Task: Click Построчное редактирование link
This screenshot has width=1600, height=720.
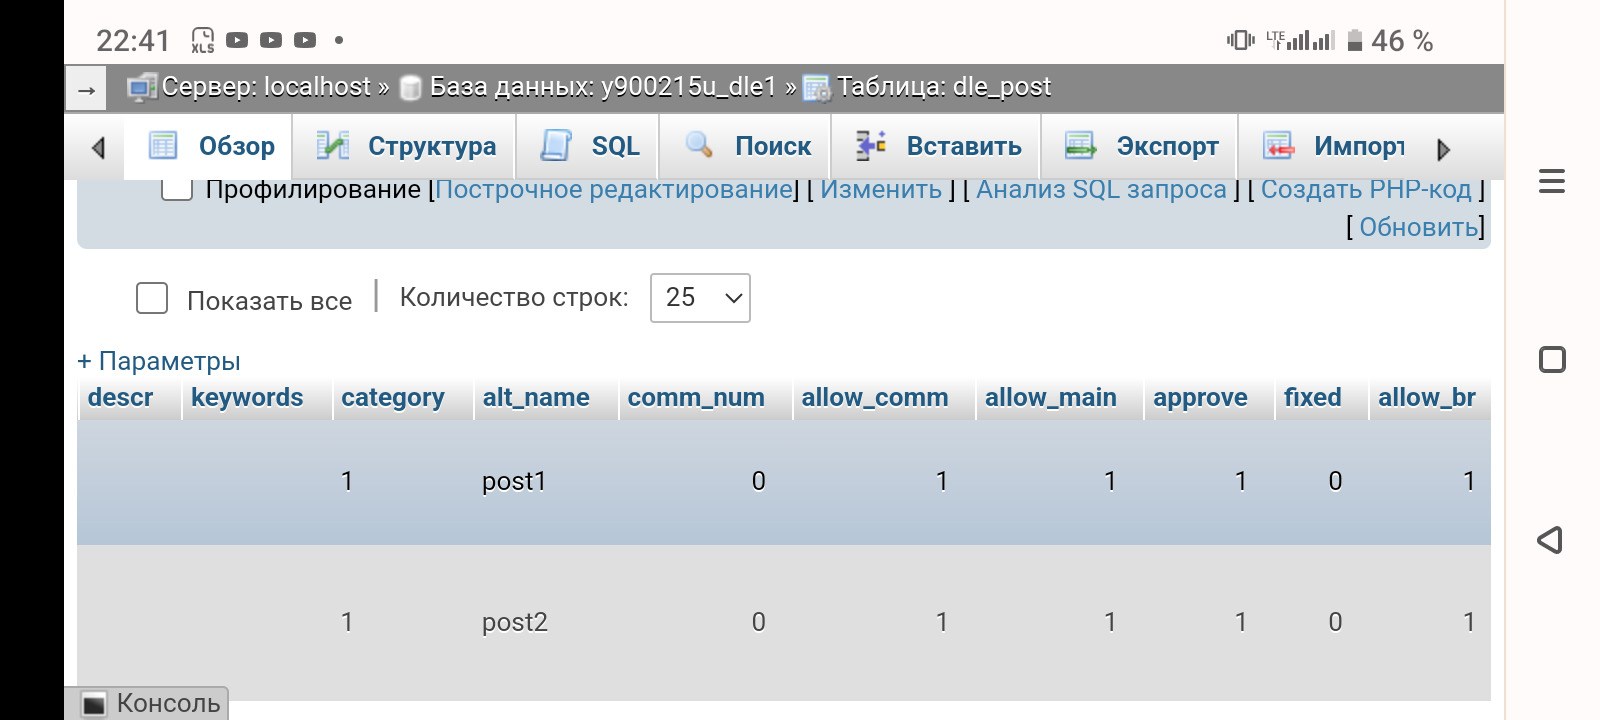Action: pos(614,189)
